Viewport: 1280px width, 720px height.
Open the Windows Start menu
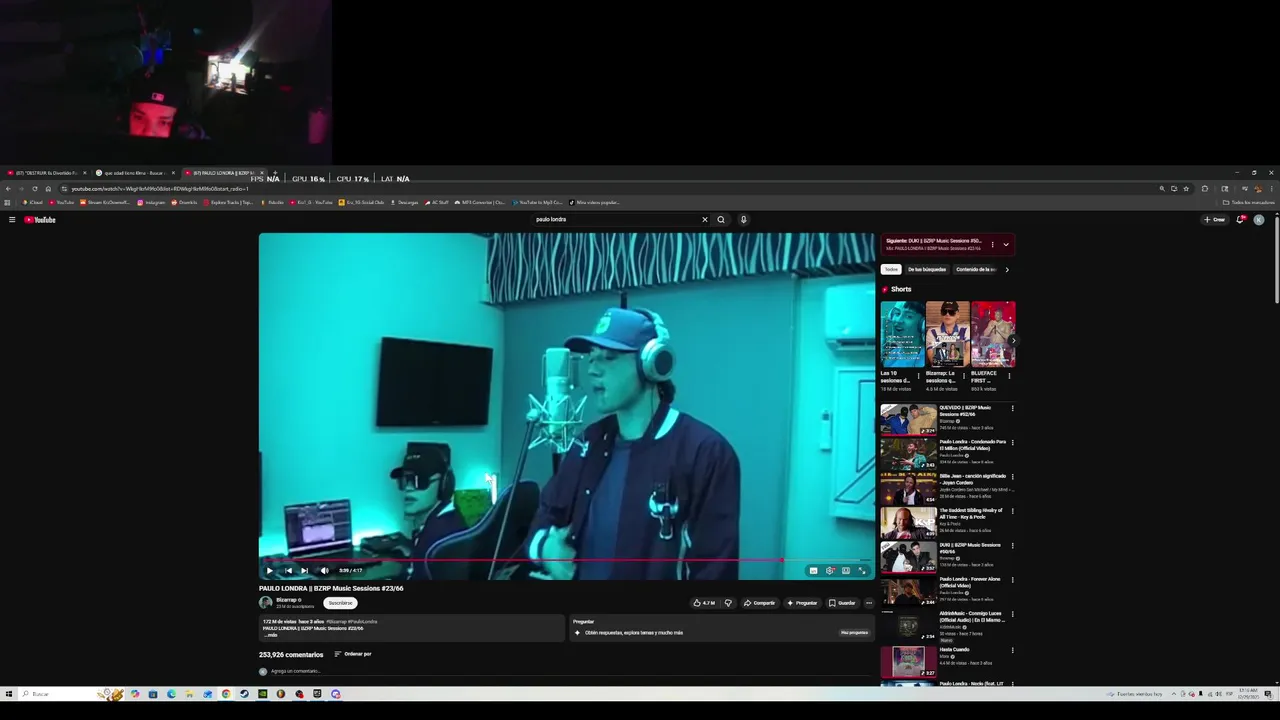coord(9,694)
